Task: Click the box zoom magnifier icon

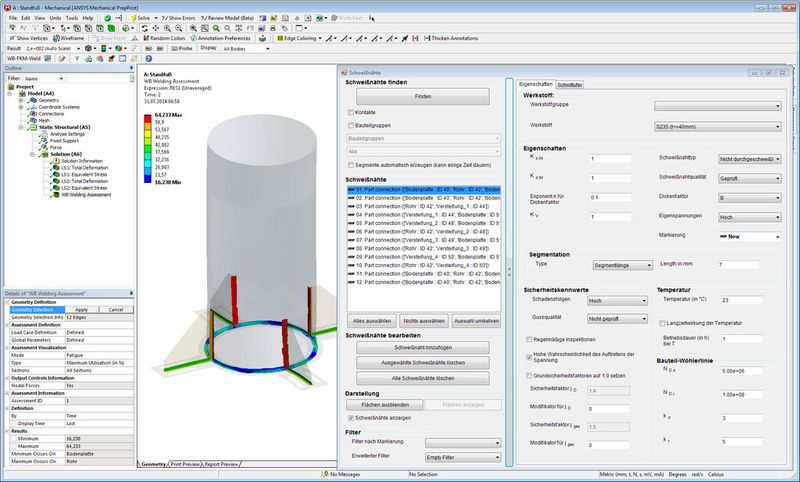Action: [x=205, y=28]
